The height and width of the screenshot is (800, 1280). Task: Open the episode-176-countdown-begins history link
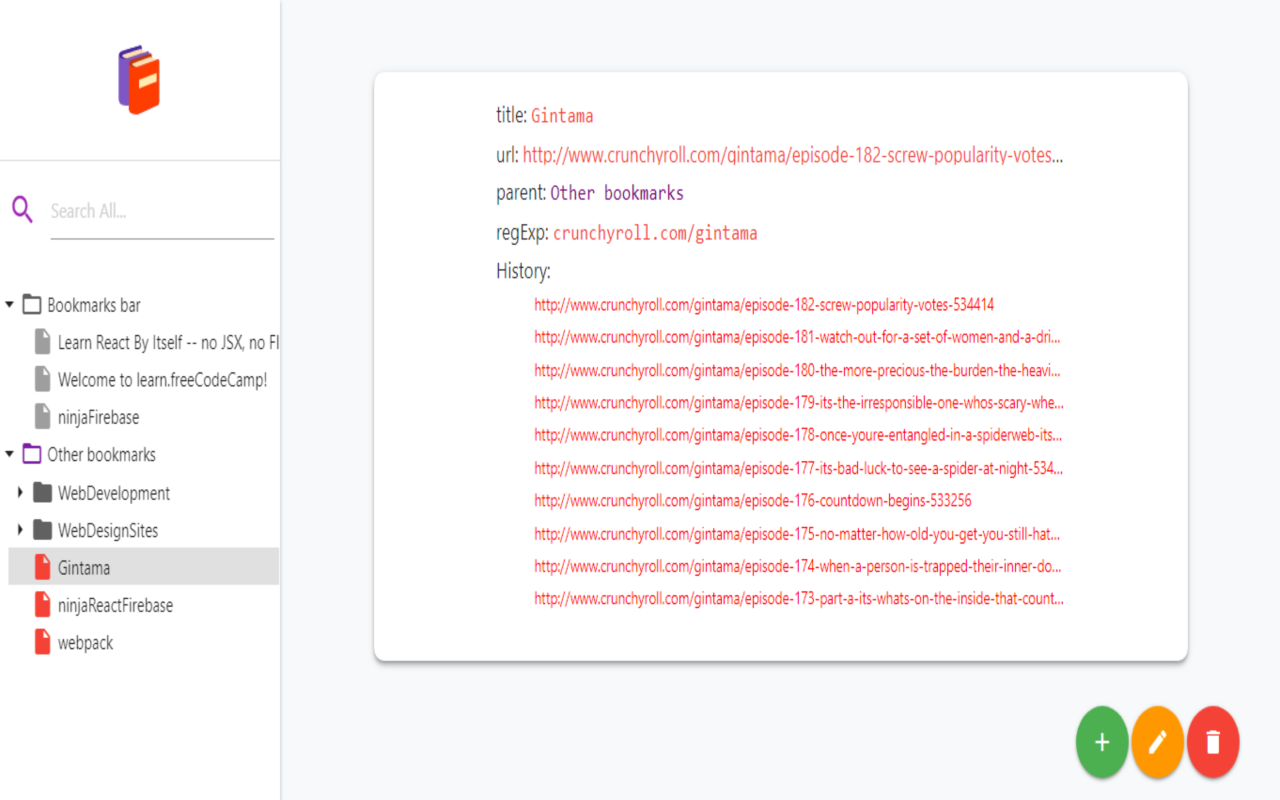pyautogui.click(x=753, y=500)
